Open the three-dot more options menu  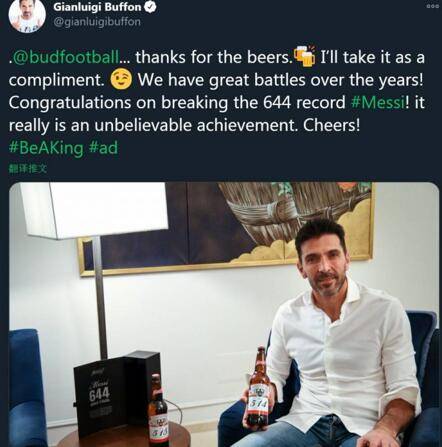[x=432, y=6]
